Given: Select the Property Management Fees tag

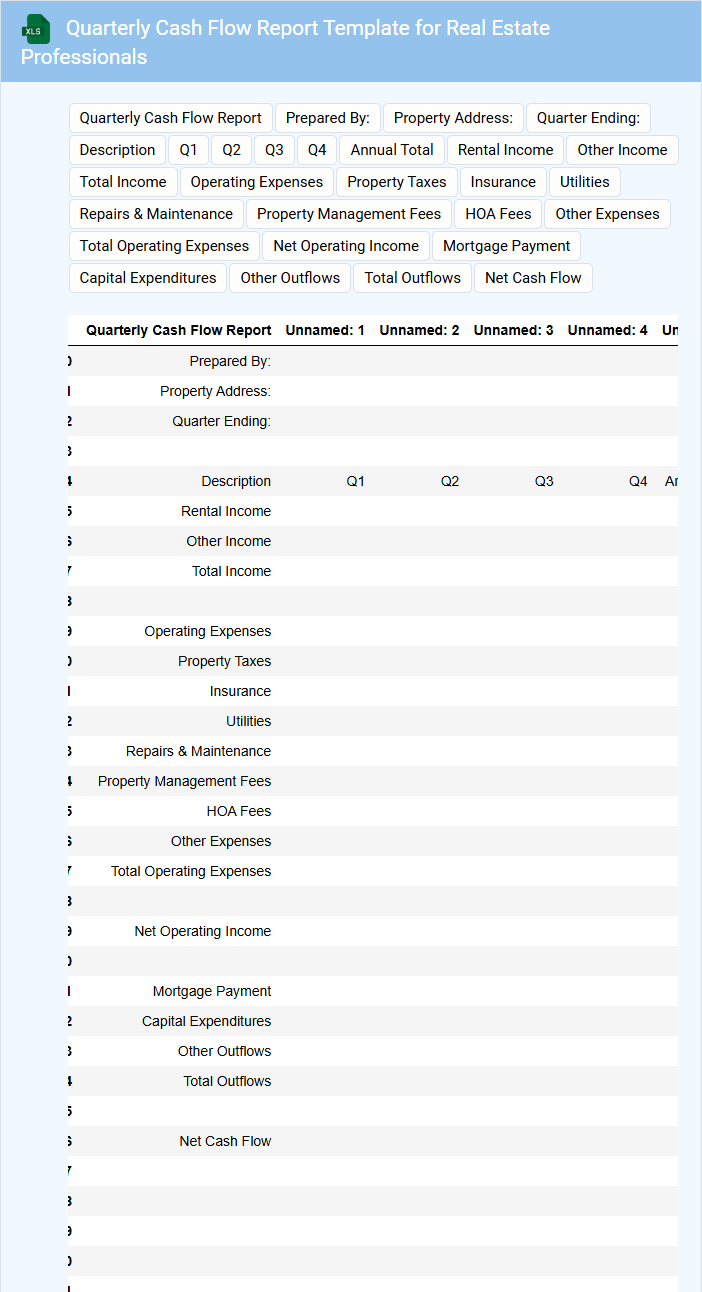Looking at the screenshot, I should (x=349, y=214).
